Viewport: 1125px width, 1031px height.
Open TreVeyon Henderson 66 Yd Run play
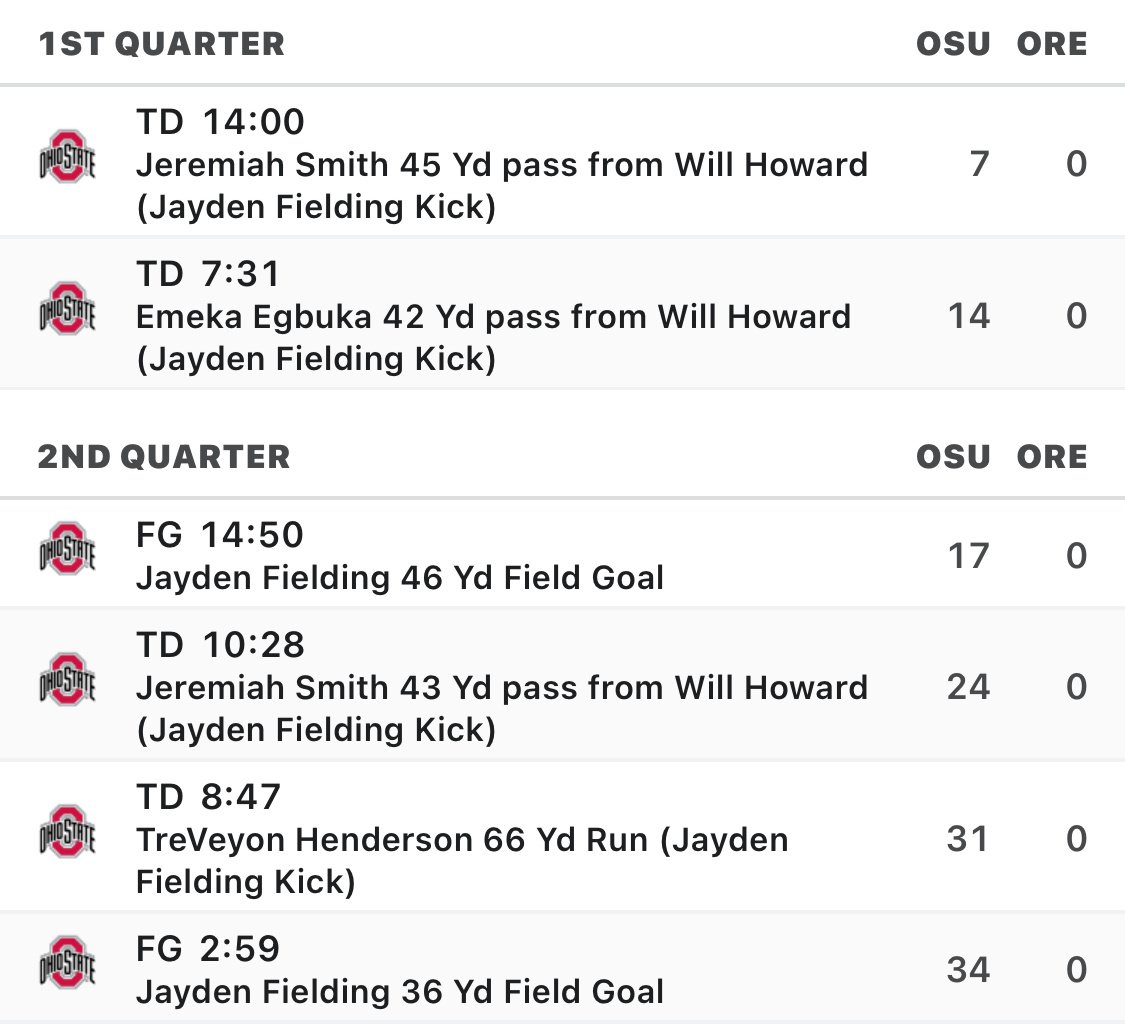tap(461, 840)
